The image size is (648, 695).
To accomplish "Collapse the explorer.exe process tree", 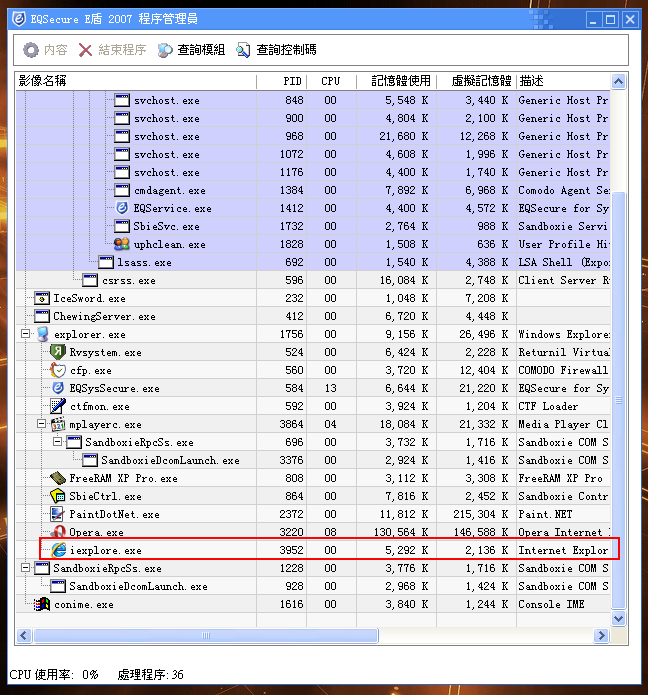I will (x=26, y=334).
